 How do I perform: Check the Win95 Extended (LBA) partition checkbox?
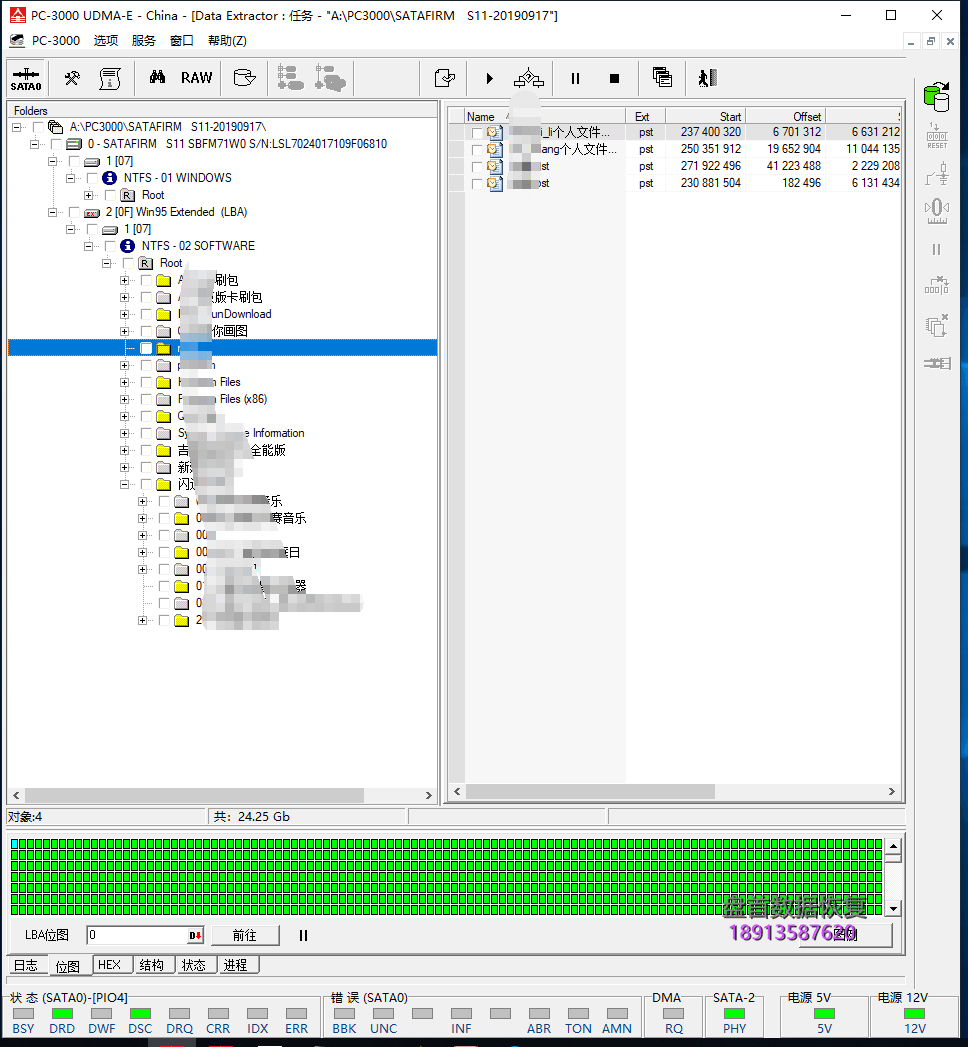coord(74,212)
